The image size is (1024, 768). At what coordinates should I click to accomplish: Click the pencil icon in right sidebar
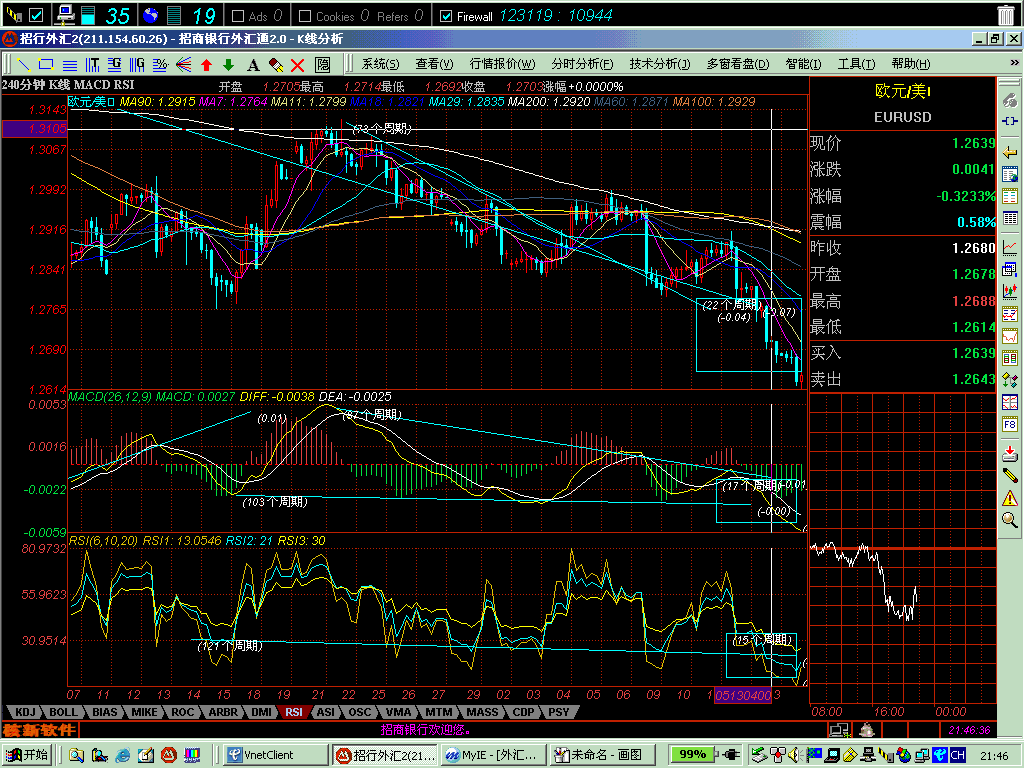[1010, 476]
